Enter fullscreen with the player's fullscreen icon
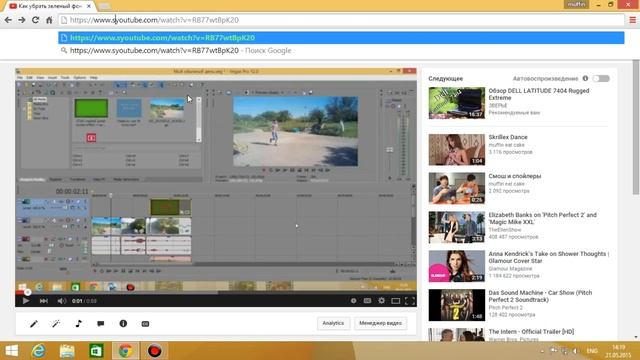Image resolution: width=640 pixels, height=360 pixels. [409, 301]
